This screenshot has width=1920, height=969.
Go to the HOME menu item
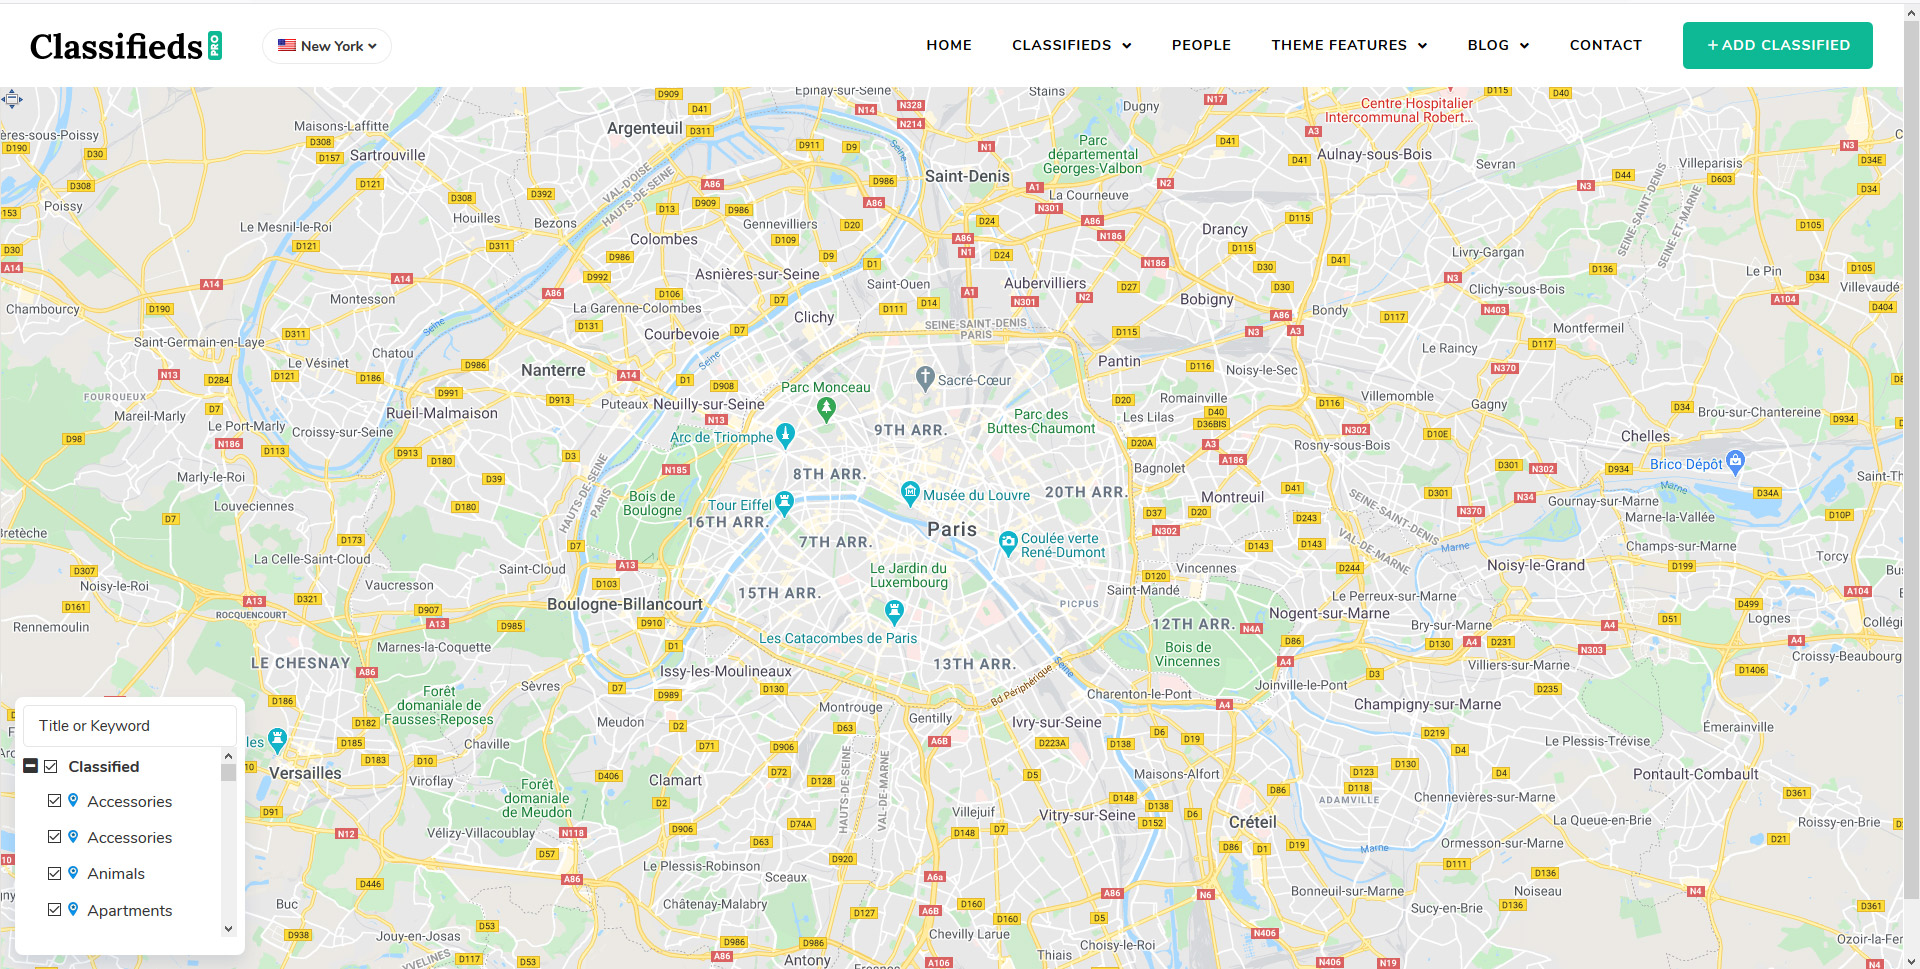949,45
